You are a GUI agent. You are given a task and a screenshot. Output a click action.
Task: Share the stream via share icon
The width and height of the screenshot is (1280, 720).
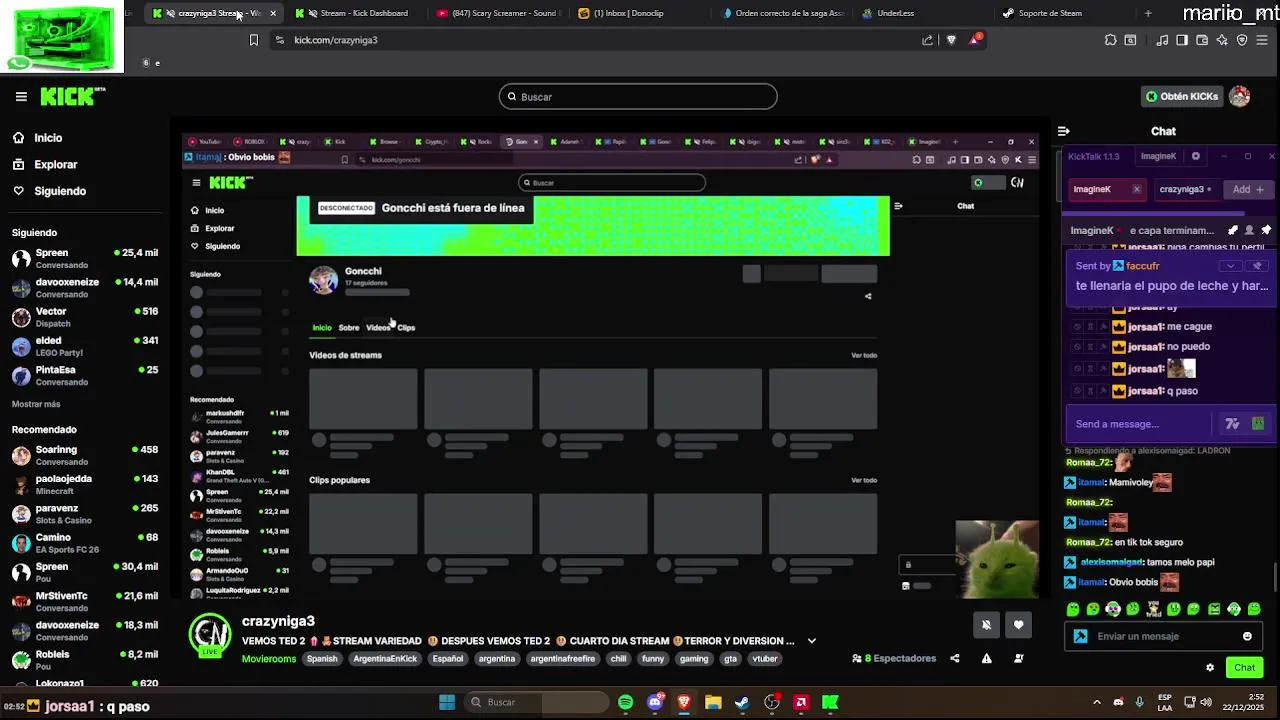pos(955,658)
